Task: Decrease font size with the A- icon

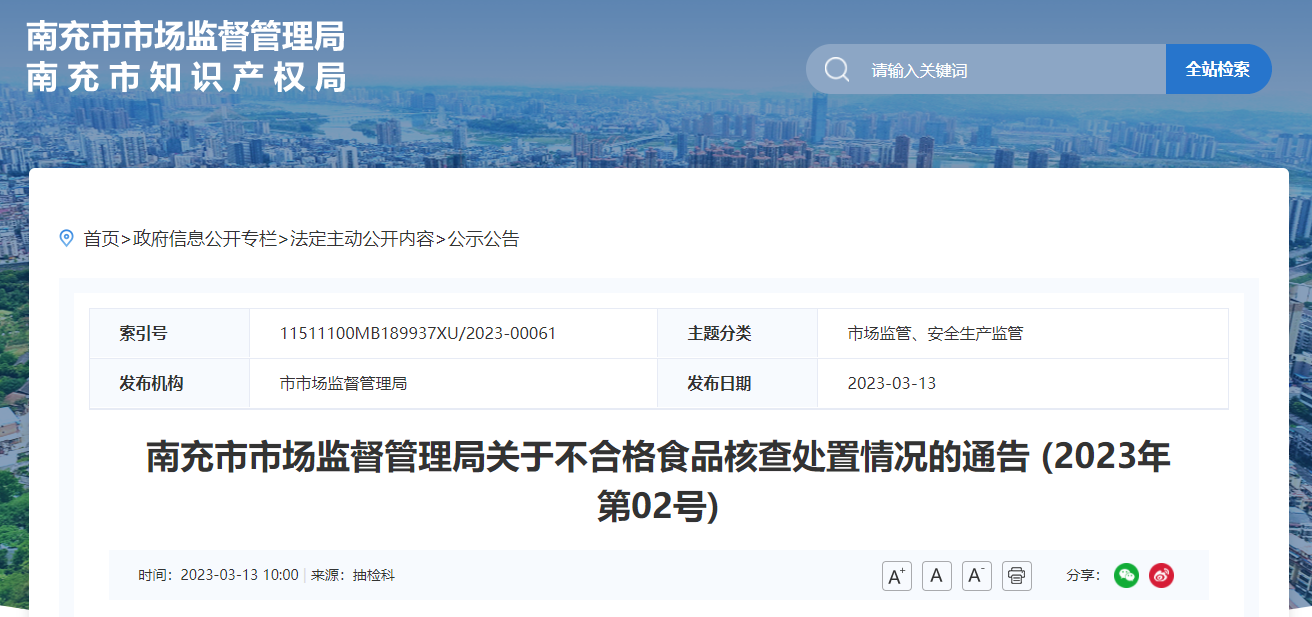Action: coord(977,576)
